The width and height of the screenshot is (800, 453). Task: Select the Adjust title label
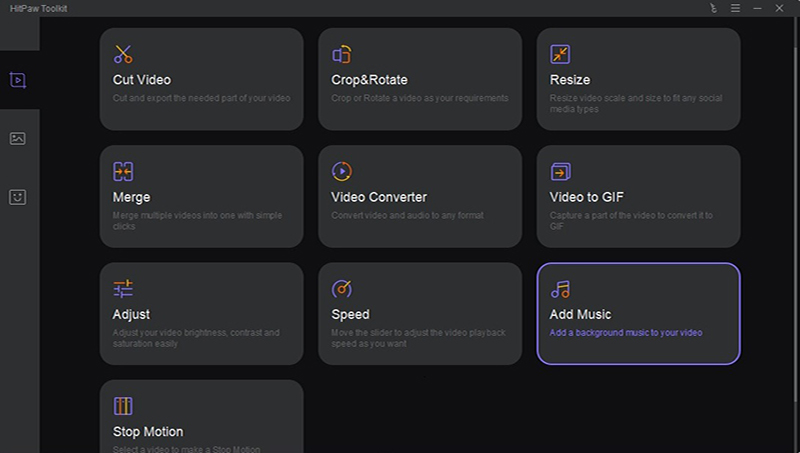(x=131, y=315)
